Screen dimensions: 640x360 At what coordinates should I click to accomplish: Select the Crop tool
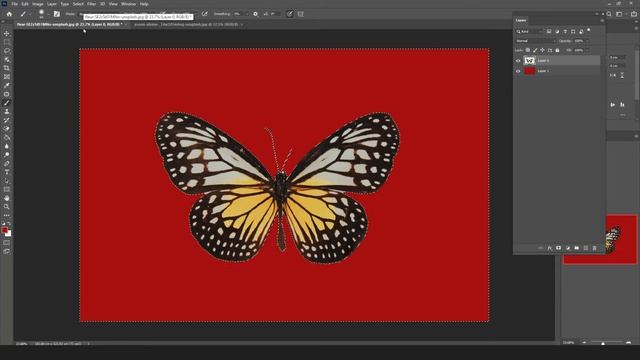7,68
